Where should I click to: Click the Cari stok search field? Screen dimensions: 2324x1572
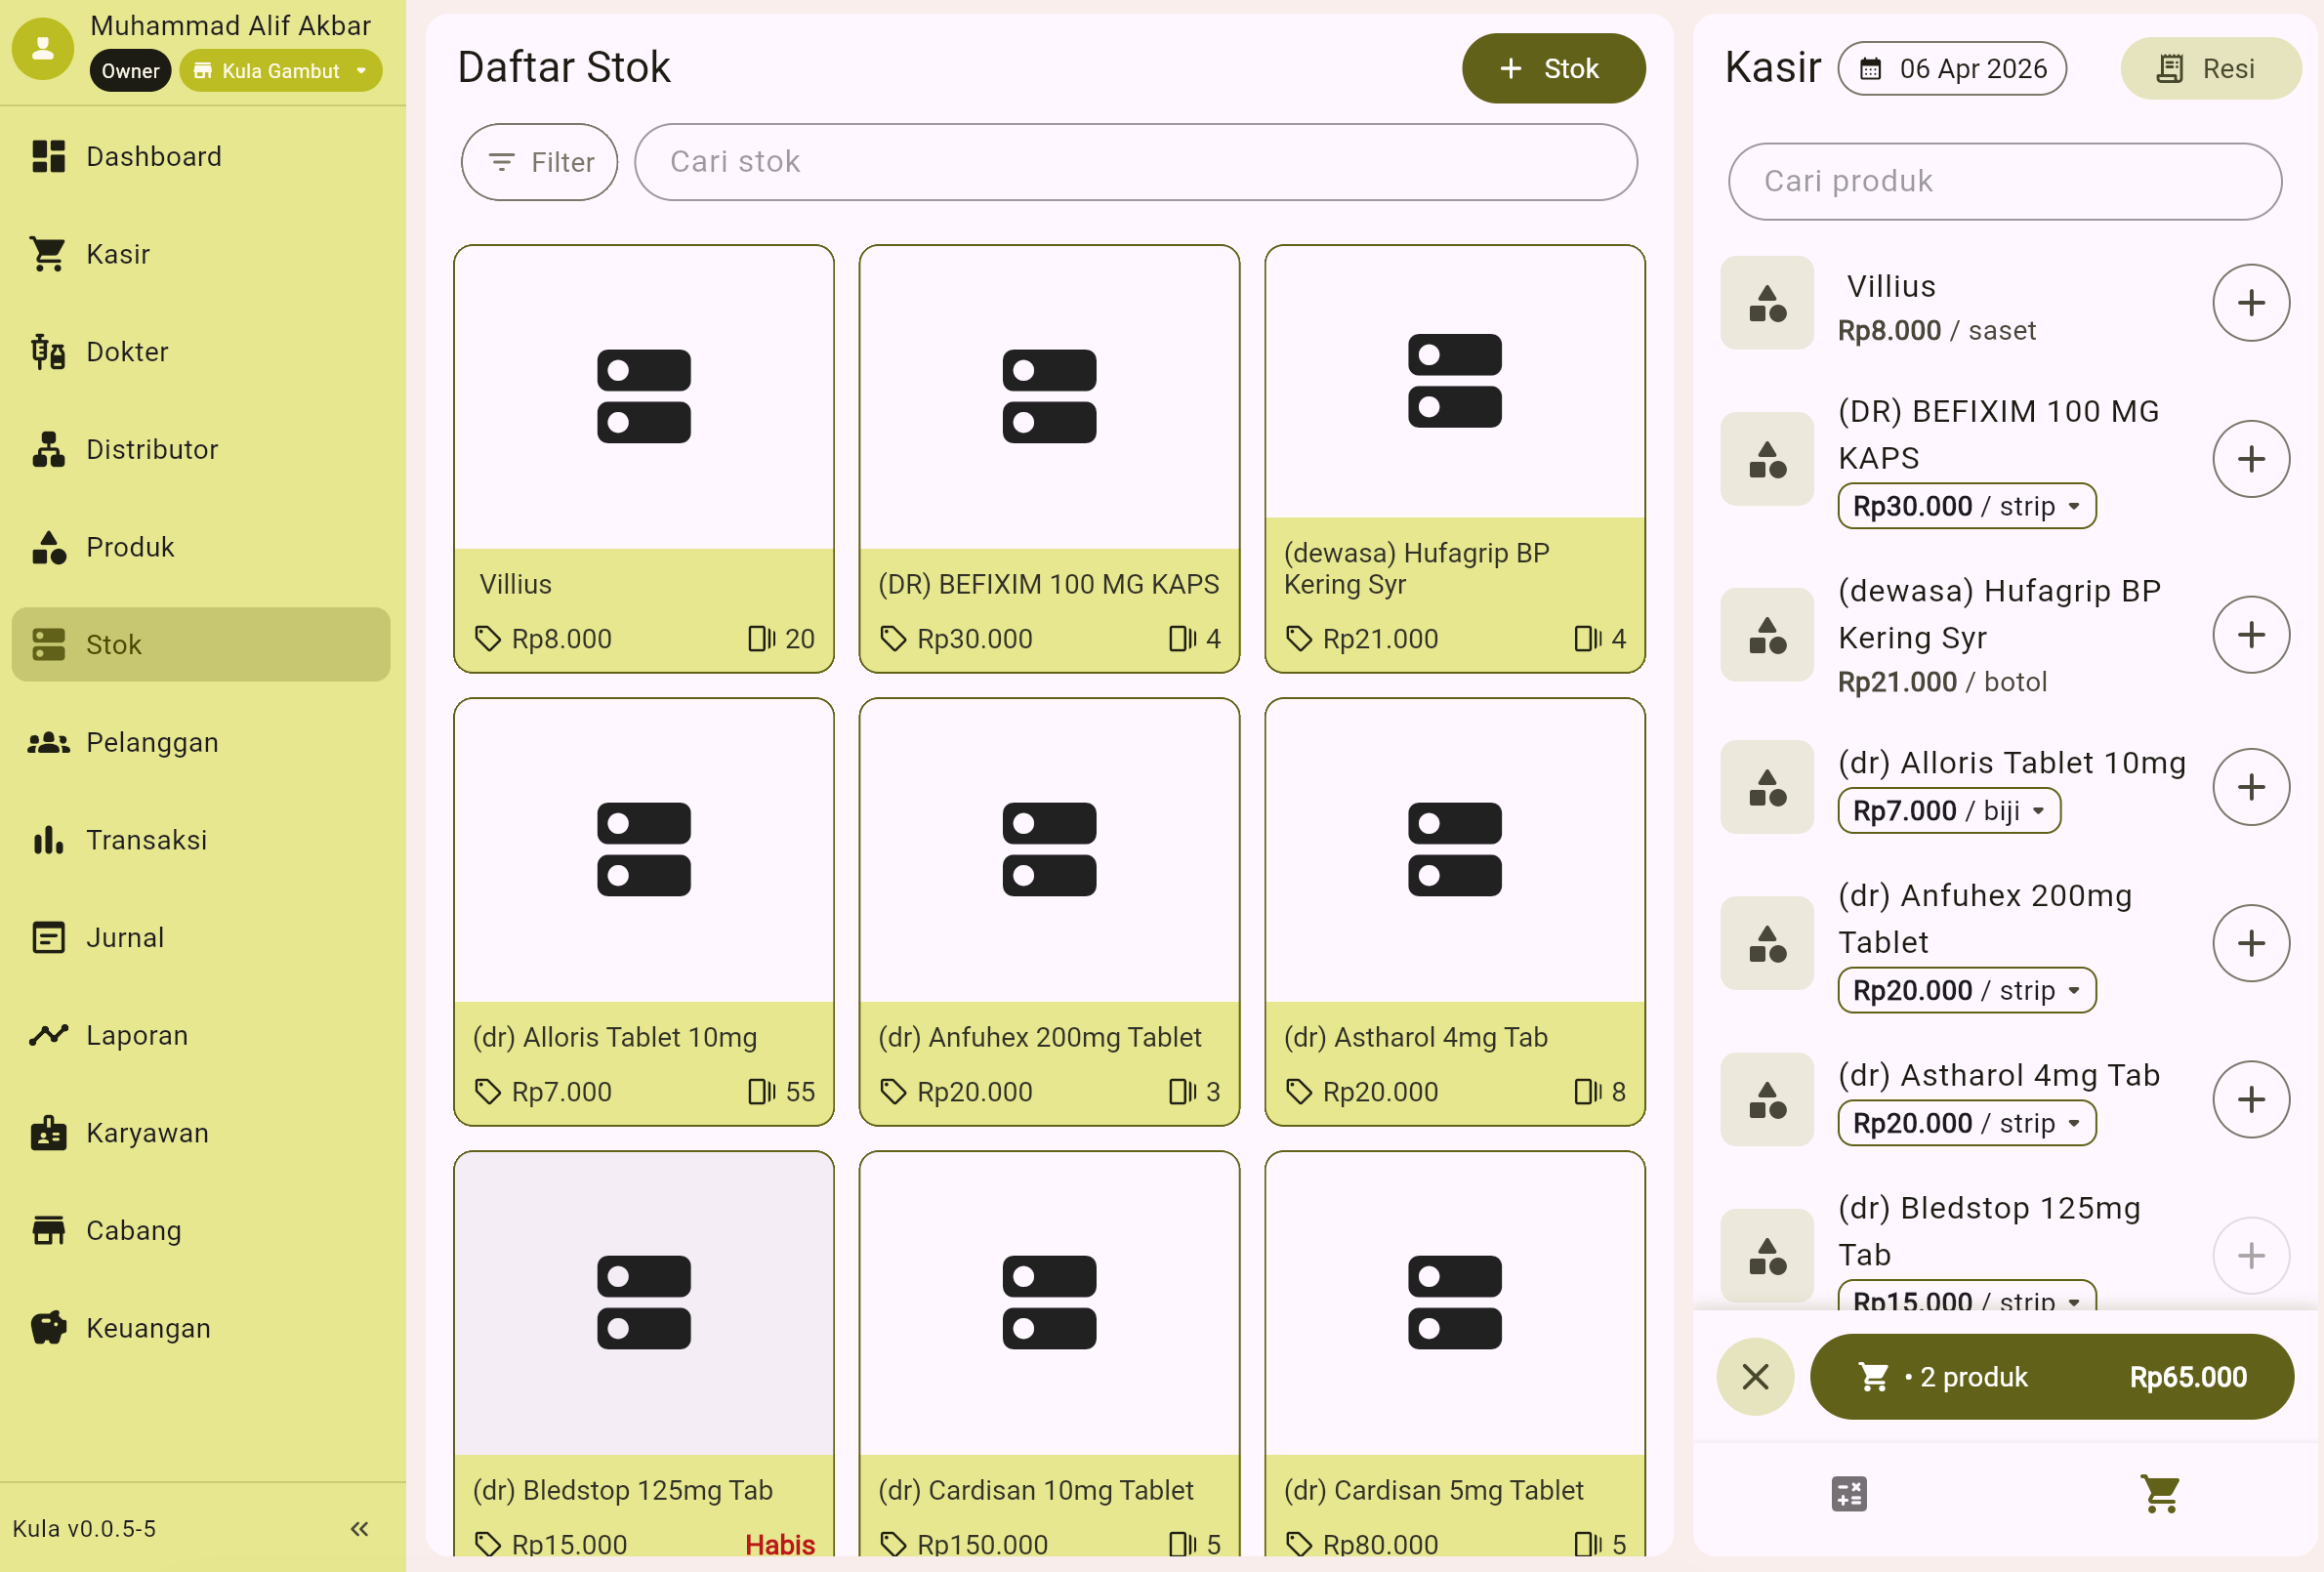pyautogui.click(x=1135, y=162)
